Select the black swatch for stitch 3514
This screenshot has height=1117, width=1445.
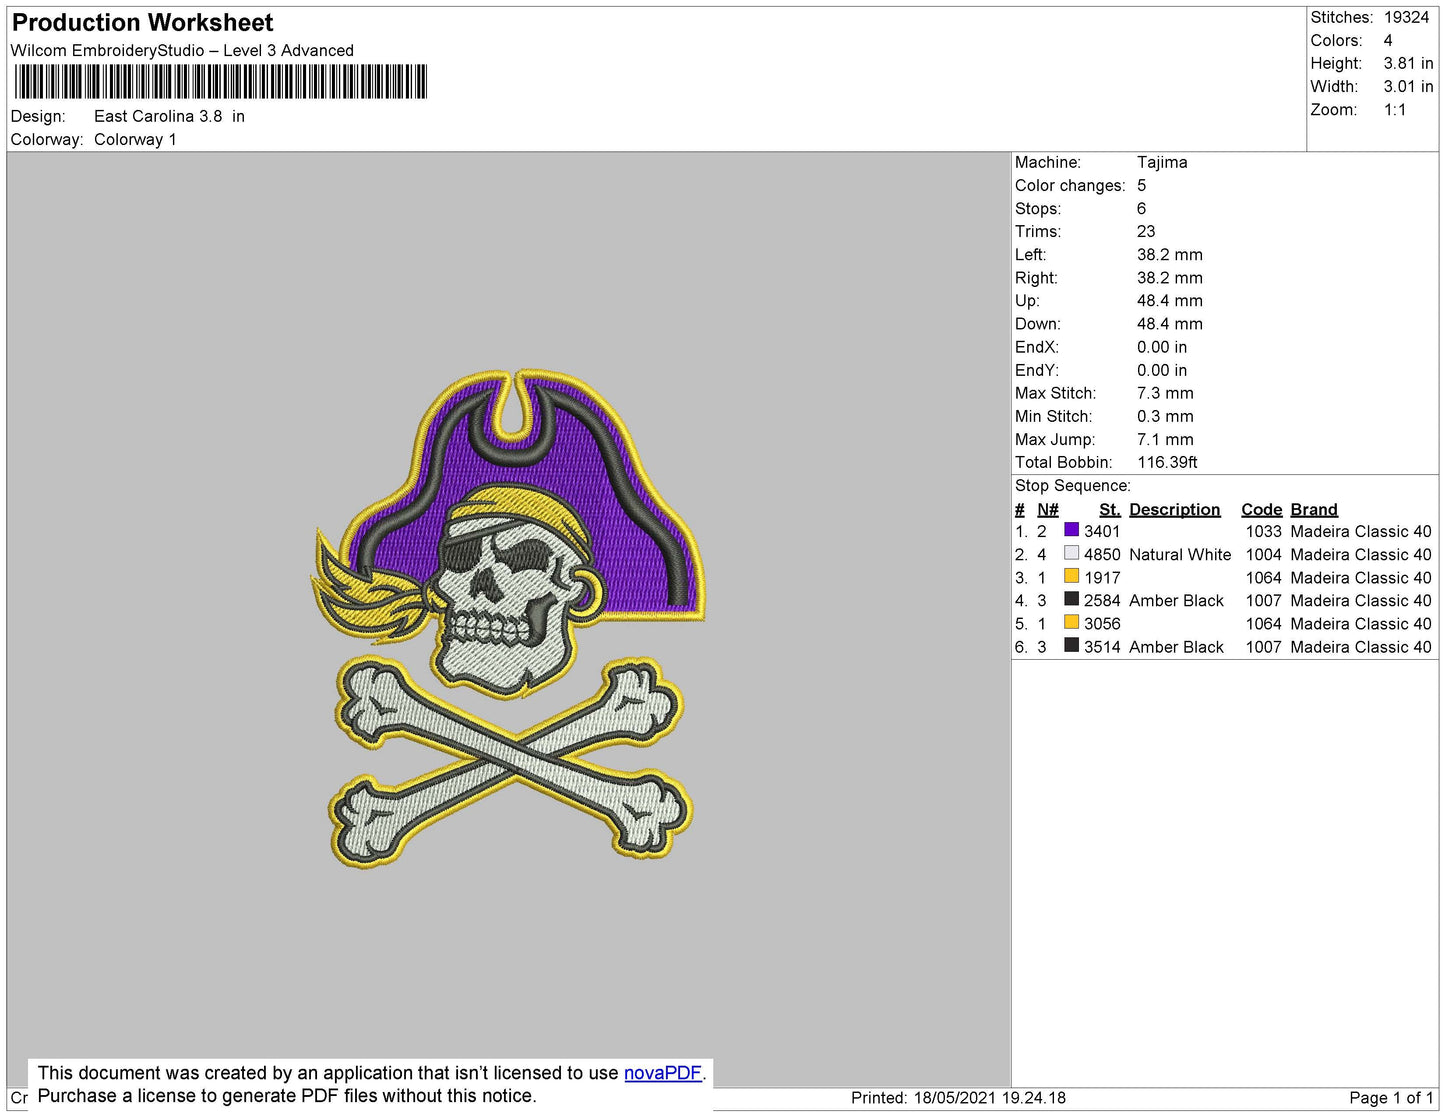1071,646
